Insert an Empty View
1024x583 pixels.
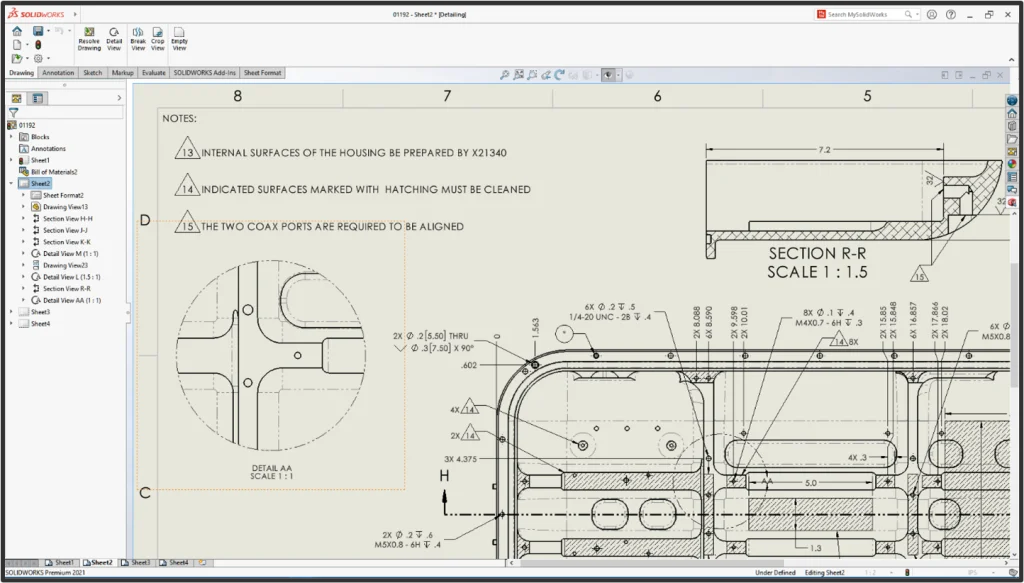click(179, 39)
